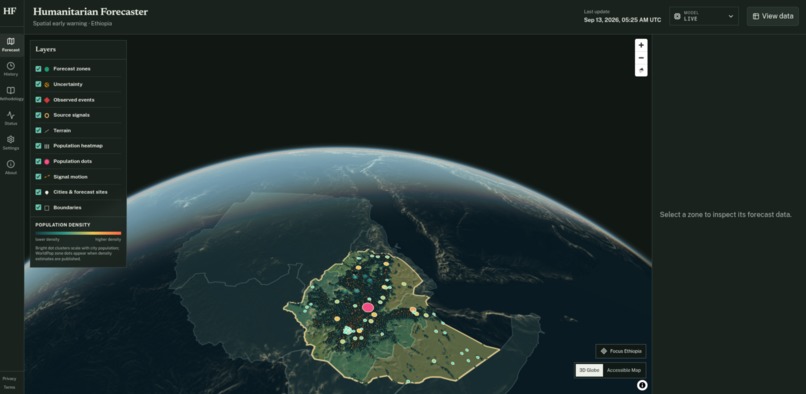Open the History sidebar section
Screen dimensions: 806x394
(x=11, y=69)
